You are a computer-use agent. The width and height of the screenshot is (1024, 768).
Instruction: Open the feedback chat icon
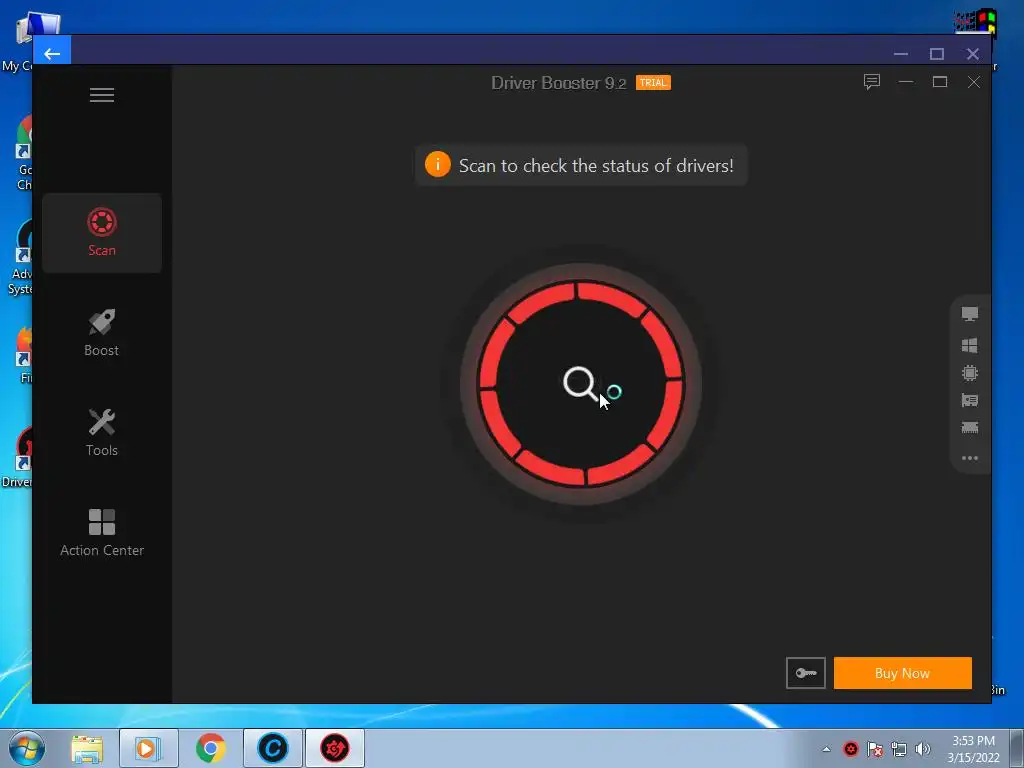[x=872, y=82]
